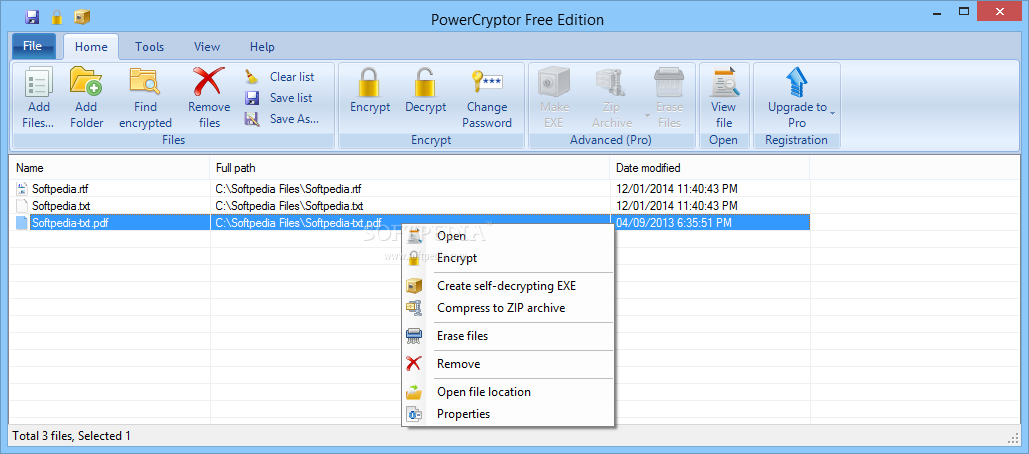Click box icon in quick access toolbar
The image size is (1029, 454).
[82, 16]
